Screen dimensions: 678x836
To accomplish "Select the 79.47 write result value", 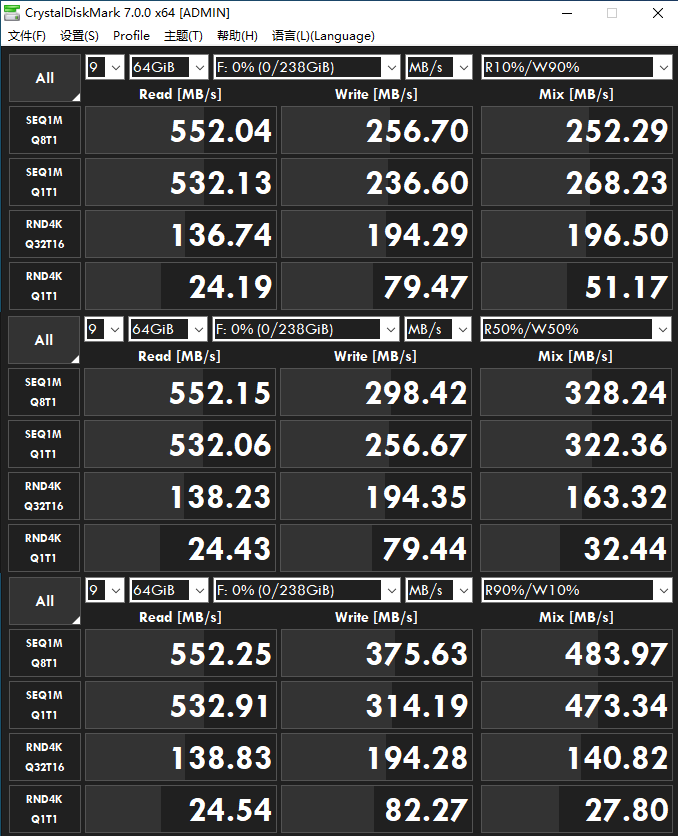I will tap(377, 286).
